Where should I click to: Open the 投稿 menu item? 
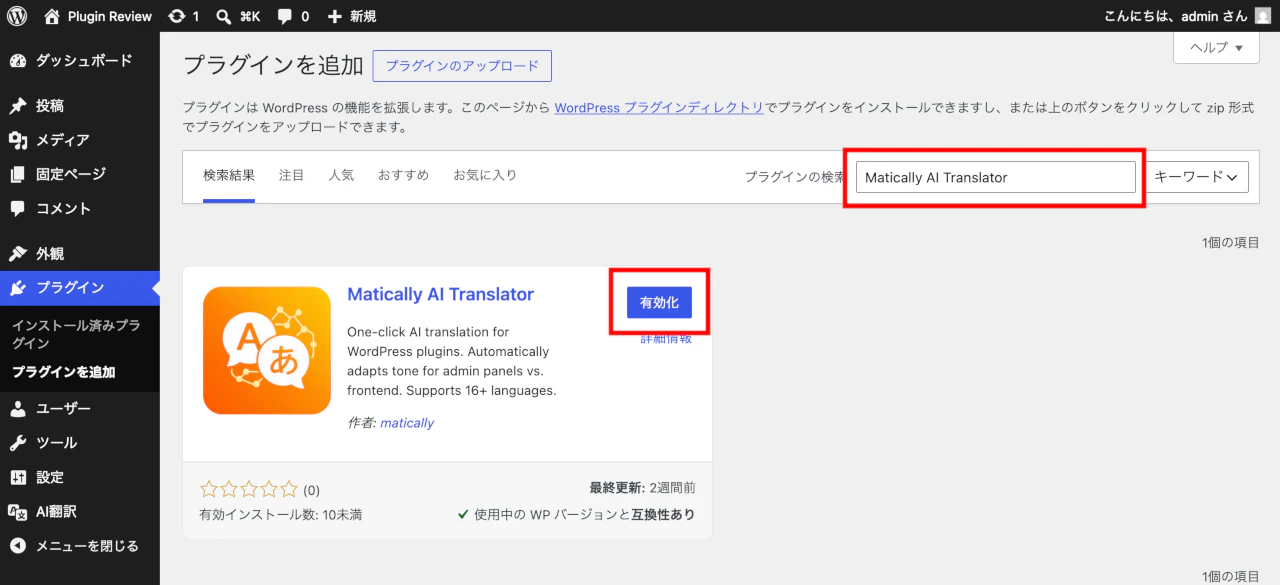[80, 106]
